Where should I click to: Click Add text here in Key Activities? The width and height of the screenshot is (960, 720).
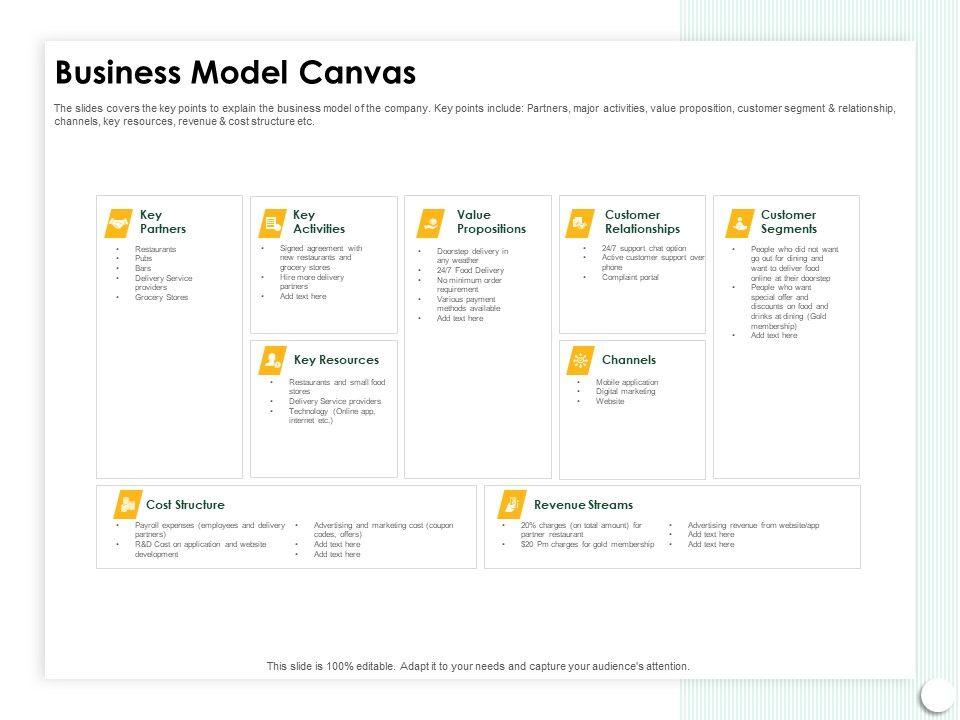(303, 296)
